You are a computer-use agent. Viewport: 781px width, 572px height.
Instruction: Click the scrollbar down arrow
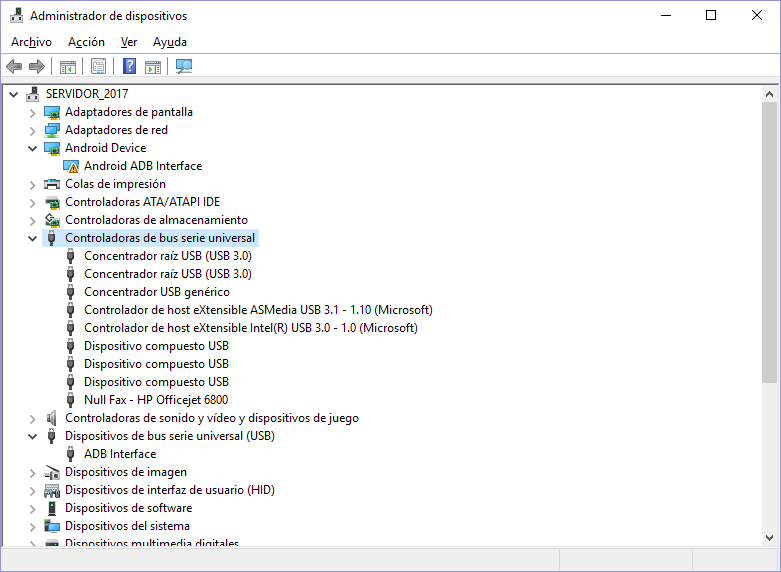pos(769,538)
